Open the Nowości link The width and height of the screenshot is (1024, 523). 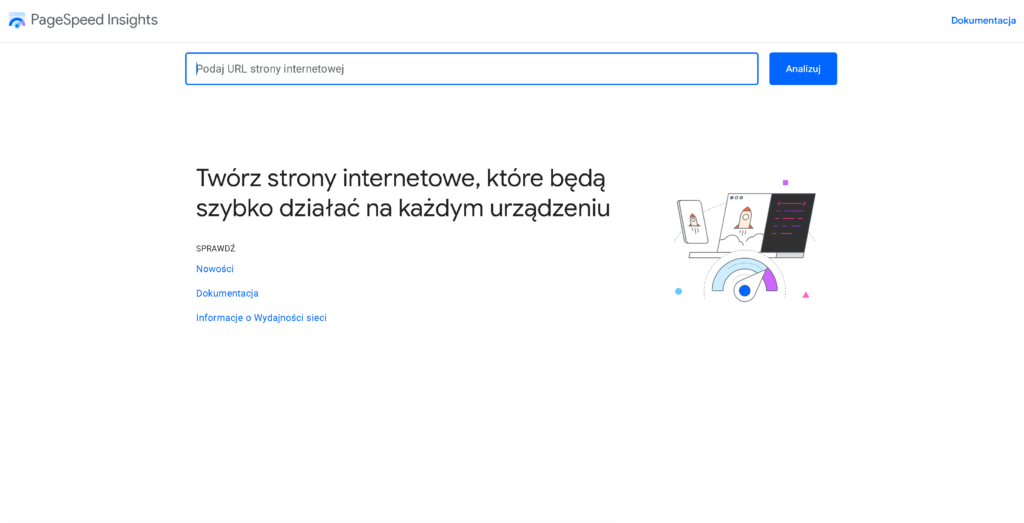click(214, 269)
